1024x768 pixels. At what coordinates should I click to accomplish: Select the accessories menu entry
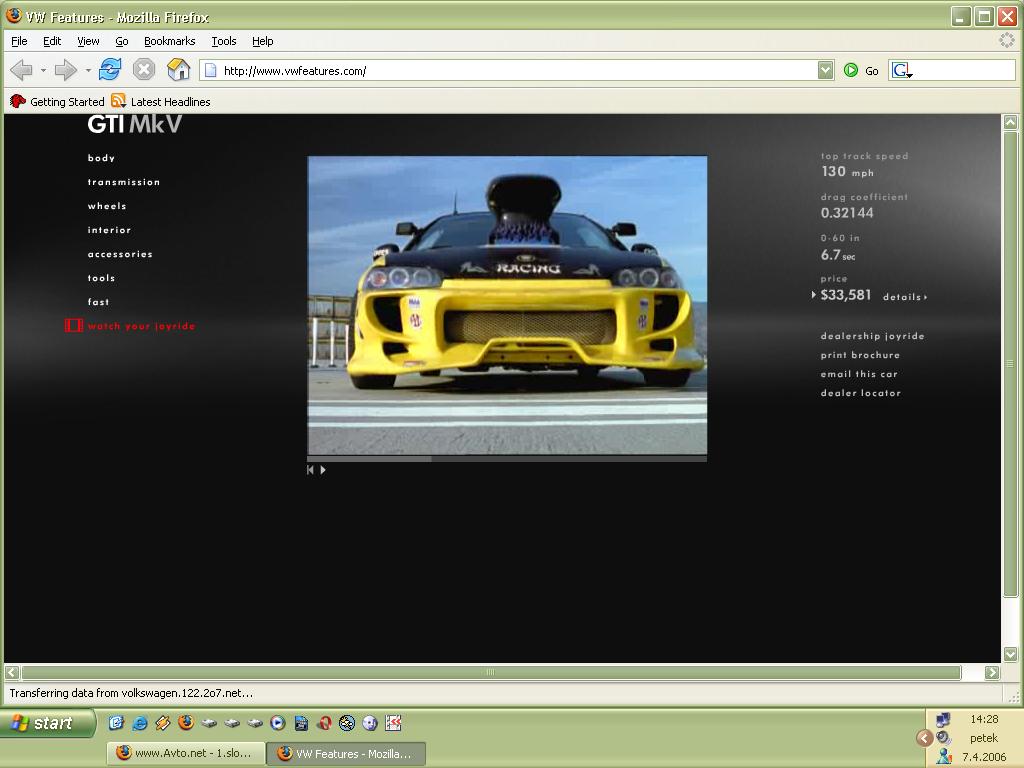120,254
